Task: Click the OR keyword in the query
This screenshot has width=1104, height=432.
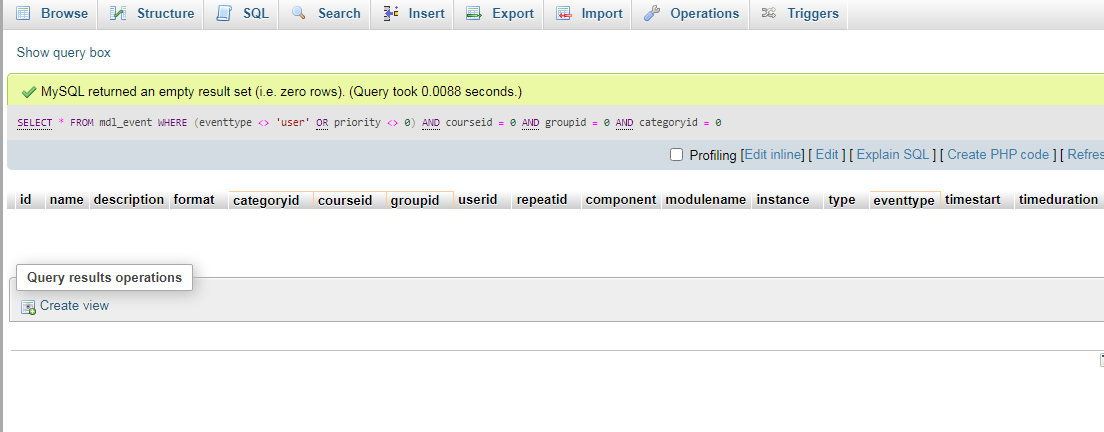Action: coord(322,123)
